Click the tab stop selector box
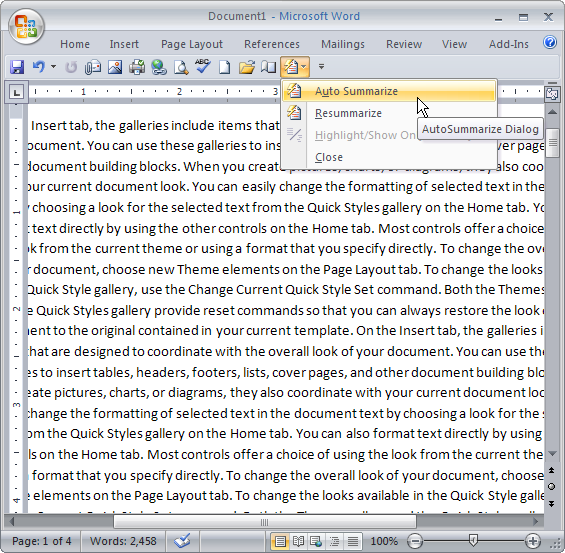 (x=16, y=92)
